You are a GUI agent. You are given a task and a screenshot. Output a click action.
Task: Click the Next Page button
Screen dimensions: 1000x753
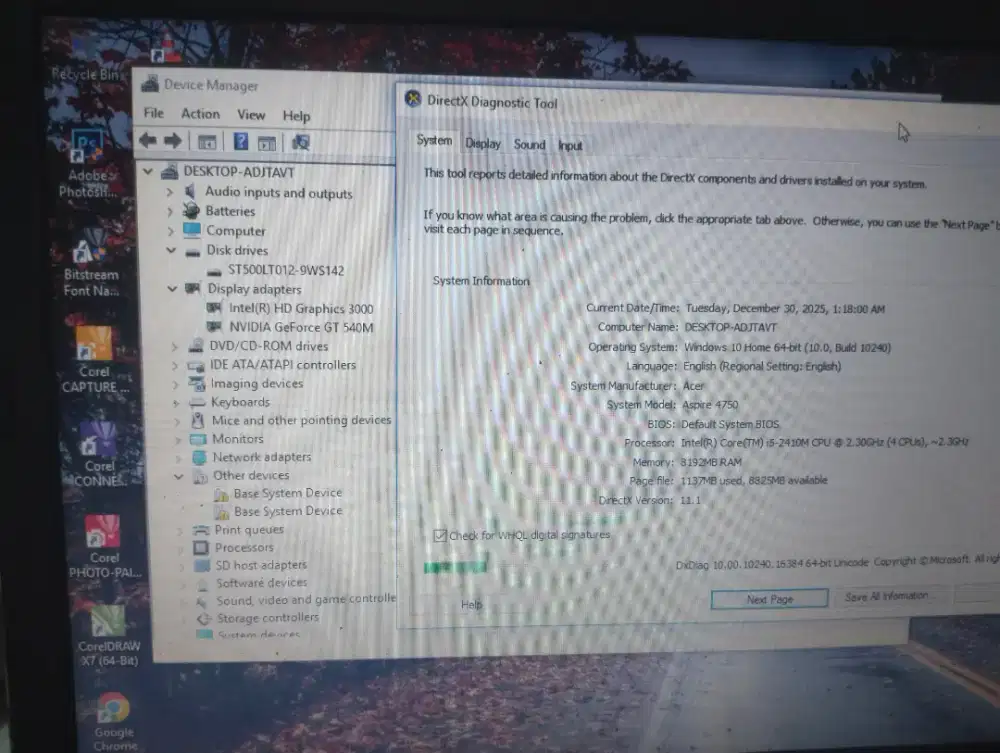point(768,598)
